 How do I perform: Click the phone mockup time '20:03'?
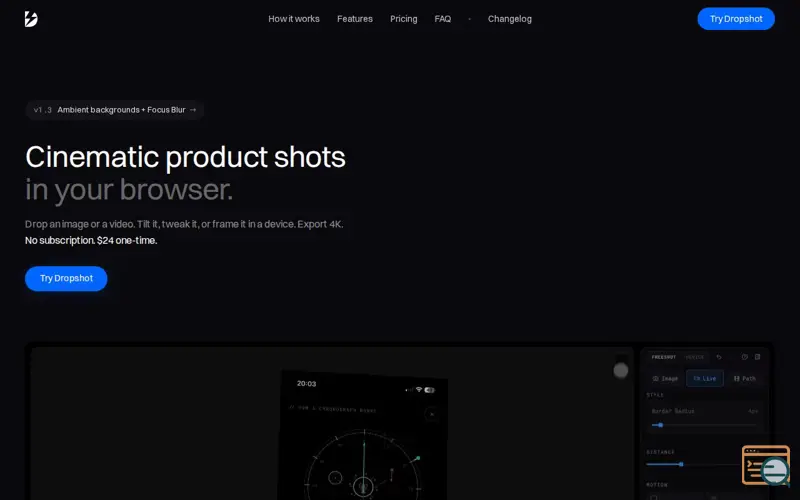[x=307, y=384]
